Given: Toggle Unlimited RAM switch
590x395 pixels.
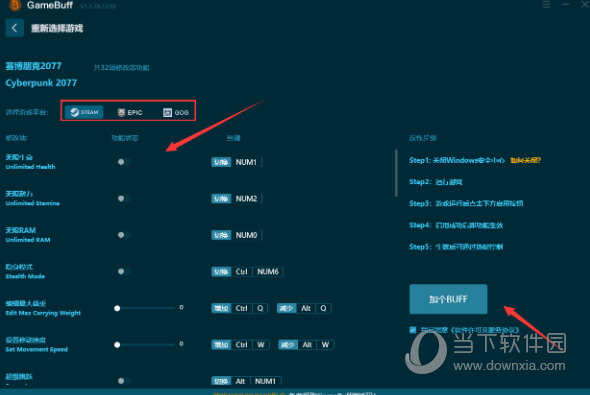Looking at the screenshot, I should [x=123, y=235].
